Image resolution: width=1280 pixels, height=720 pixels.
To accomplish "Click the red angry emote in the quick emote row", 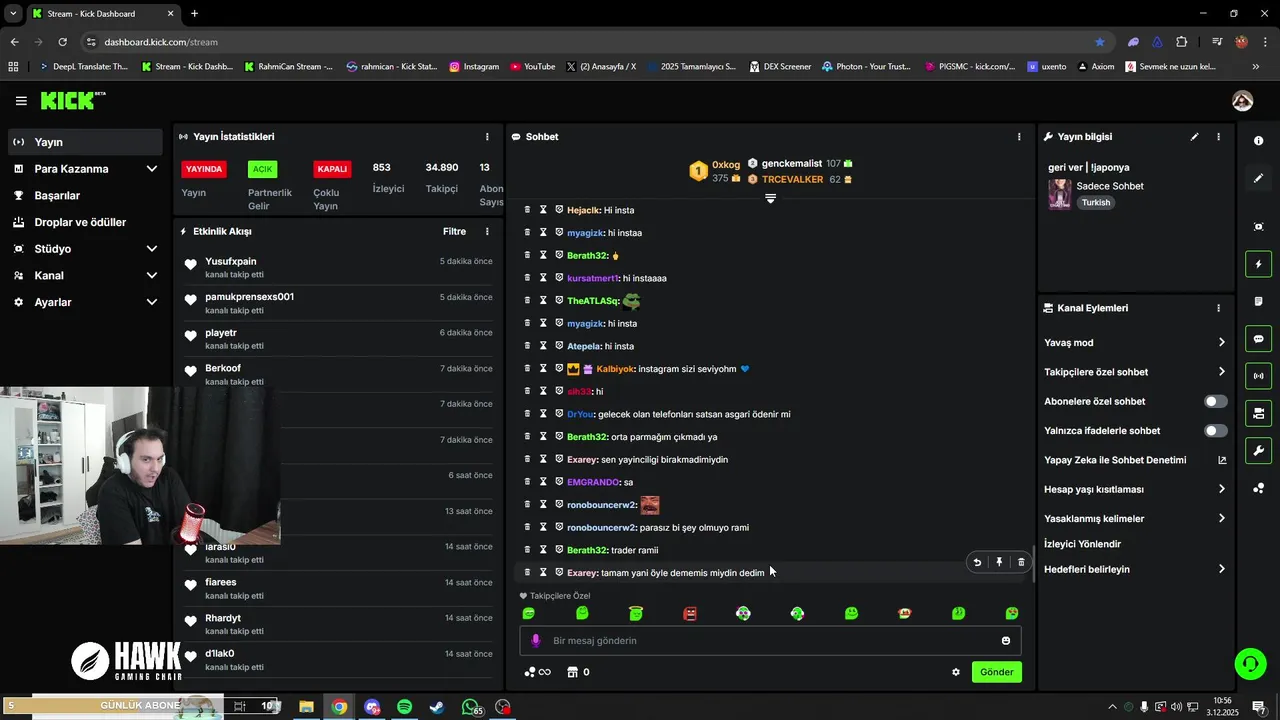I will [x=690, y=613].
